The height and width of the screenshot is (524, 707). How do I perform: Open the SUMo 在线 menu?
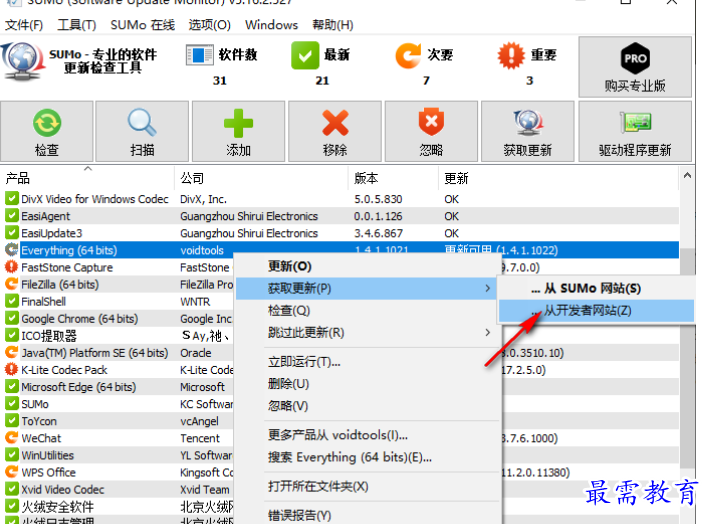(142, 25)
